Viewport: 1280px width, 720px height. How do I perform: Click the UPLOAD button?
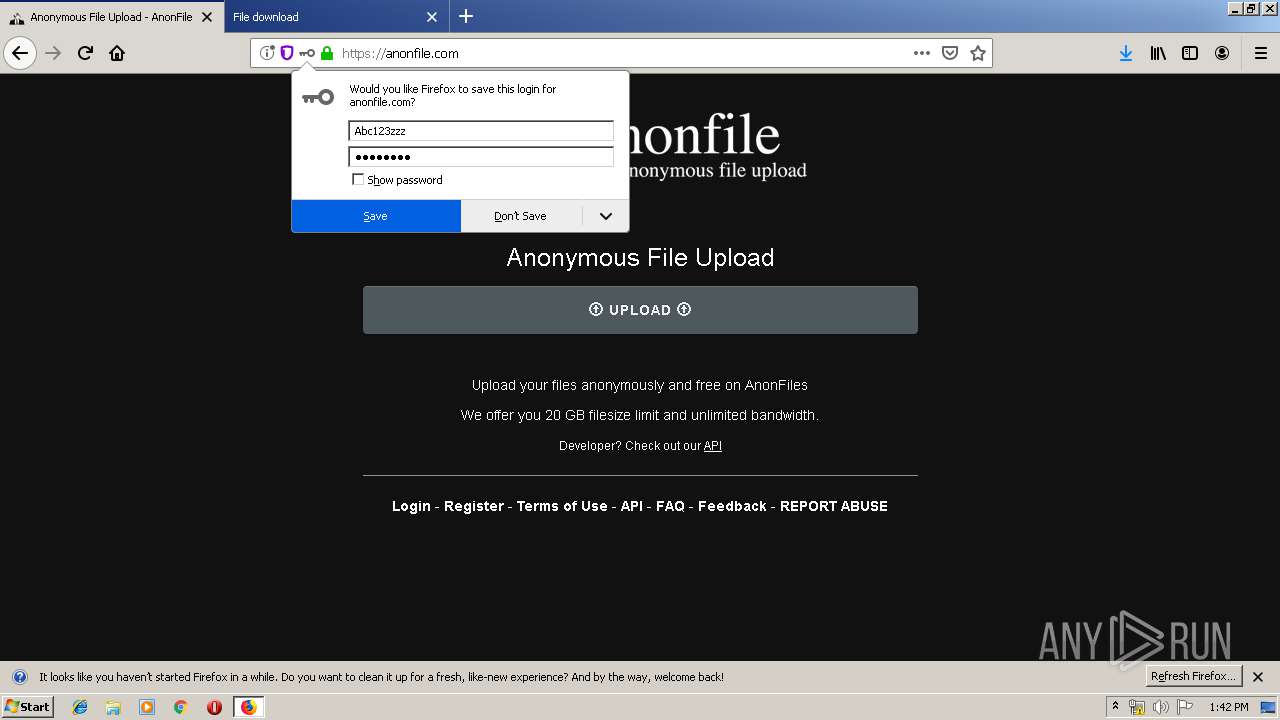[x=640, y=310]
